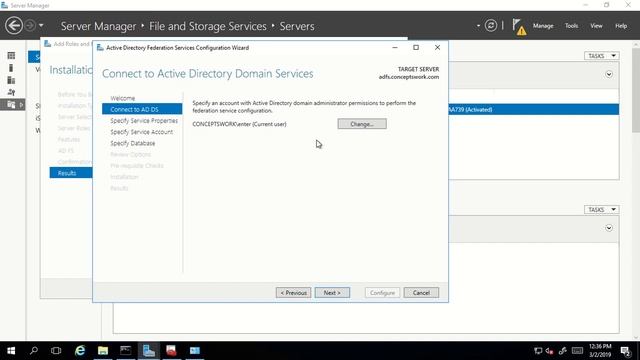Click the Server Manager back arrow
The height and width of the screenshot is (360, 640).
click(x=14, y=26)
